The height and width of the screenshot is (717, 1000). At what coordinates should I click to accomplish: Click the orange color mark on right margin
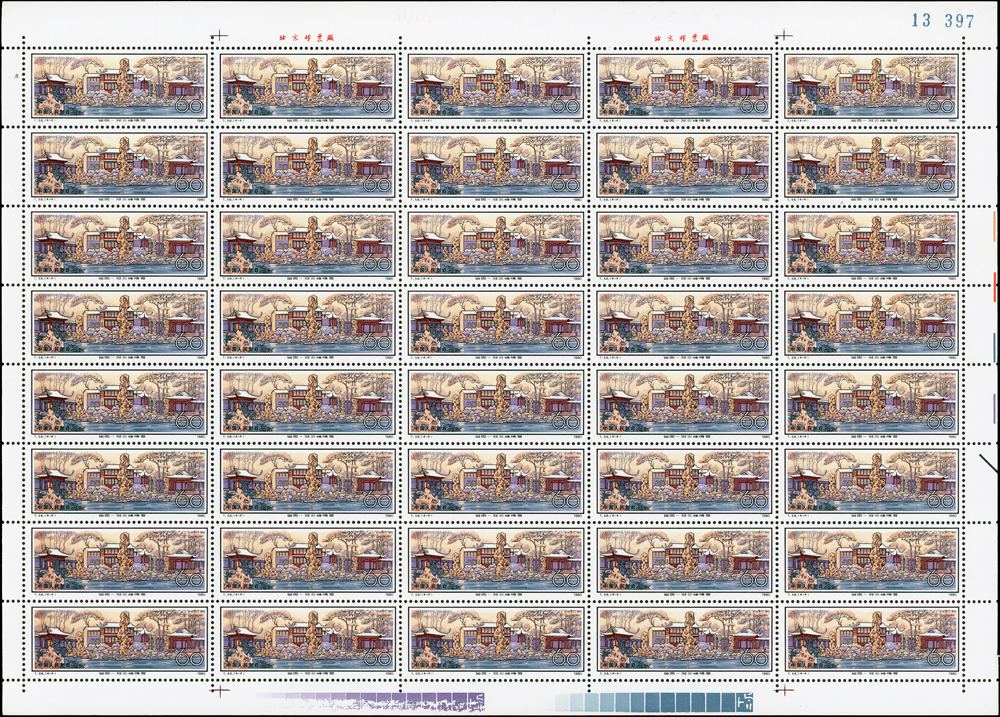[994, 224]
